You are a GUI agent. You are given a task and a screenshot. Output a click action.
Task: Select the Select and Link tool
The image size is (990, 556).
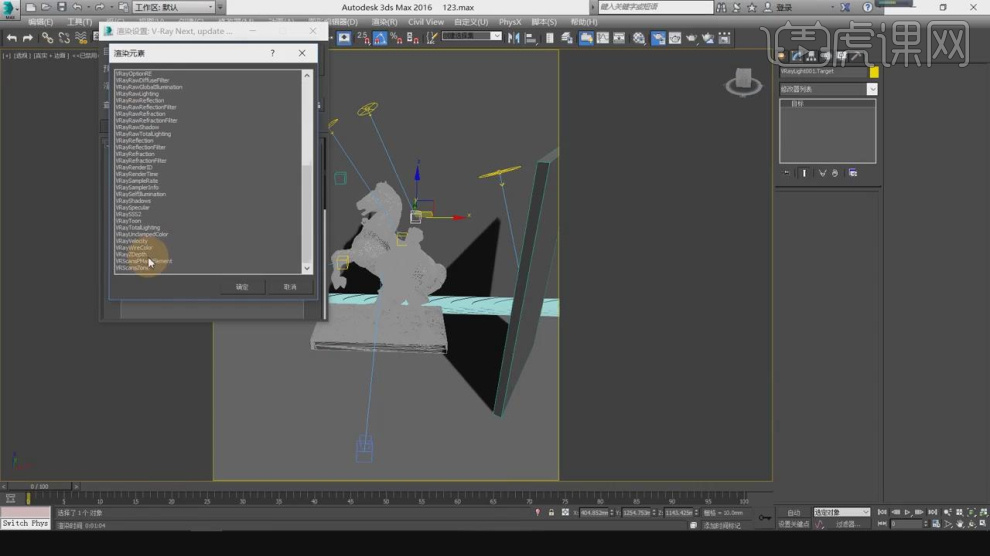pos(47,38)
